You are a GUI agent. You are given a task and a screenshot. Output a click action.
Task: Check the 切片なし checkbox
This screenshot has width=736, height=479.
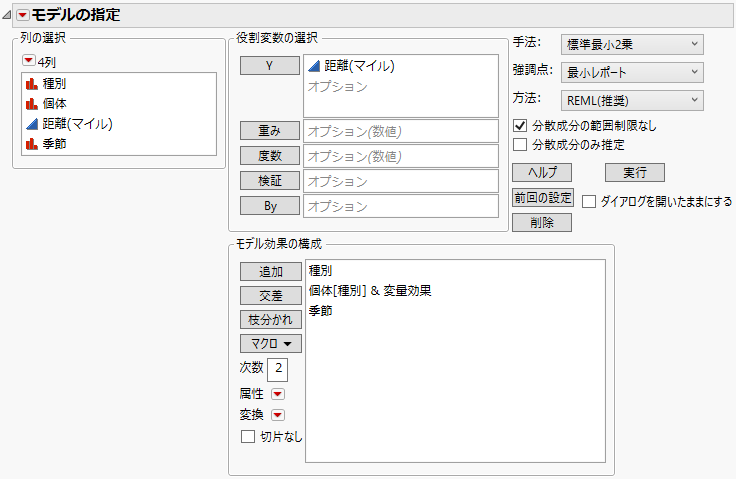pos(248,437)
